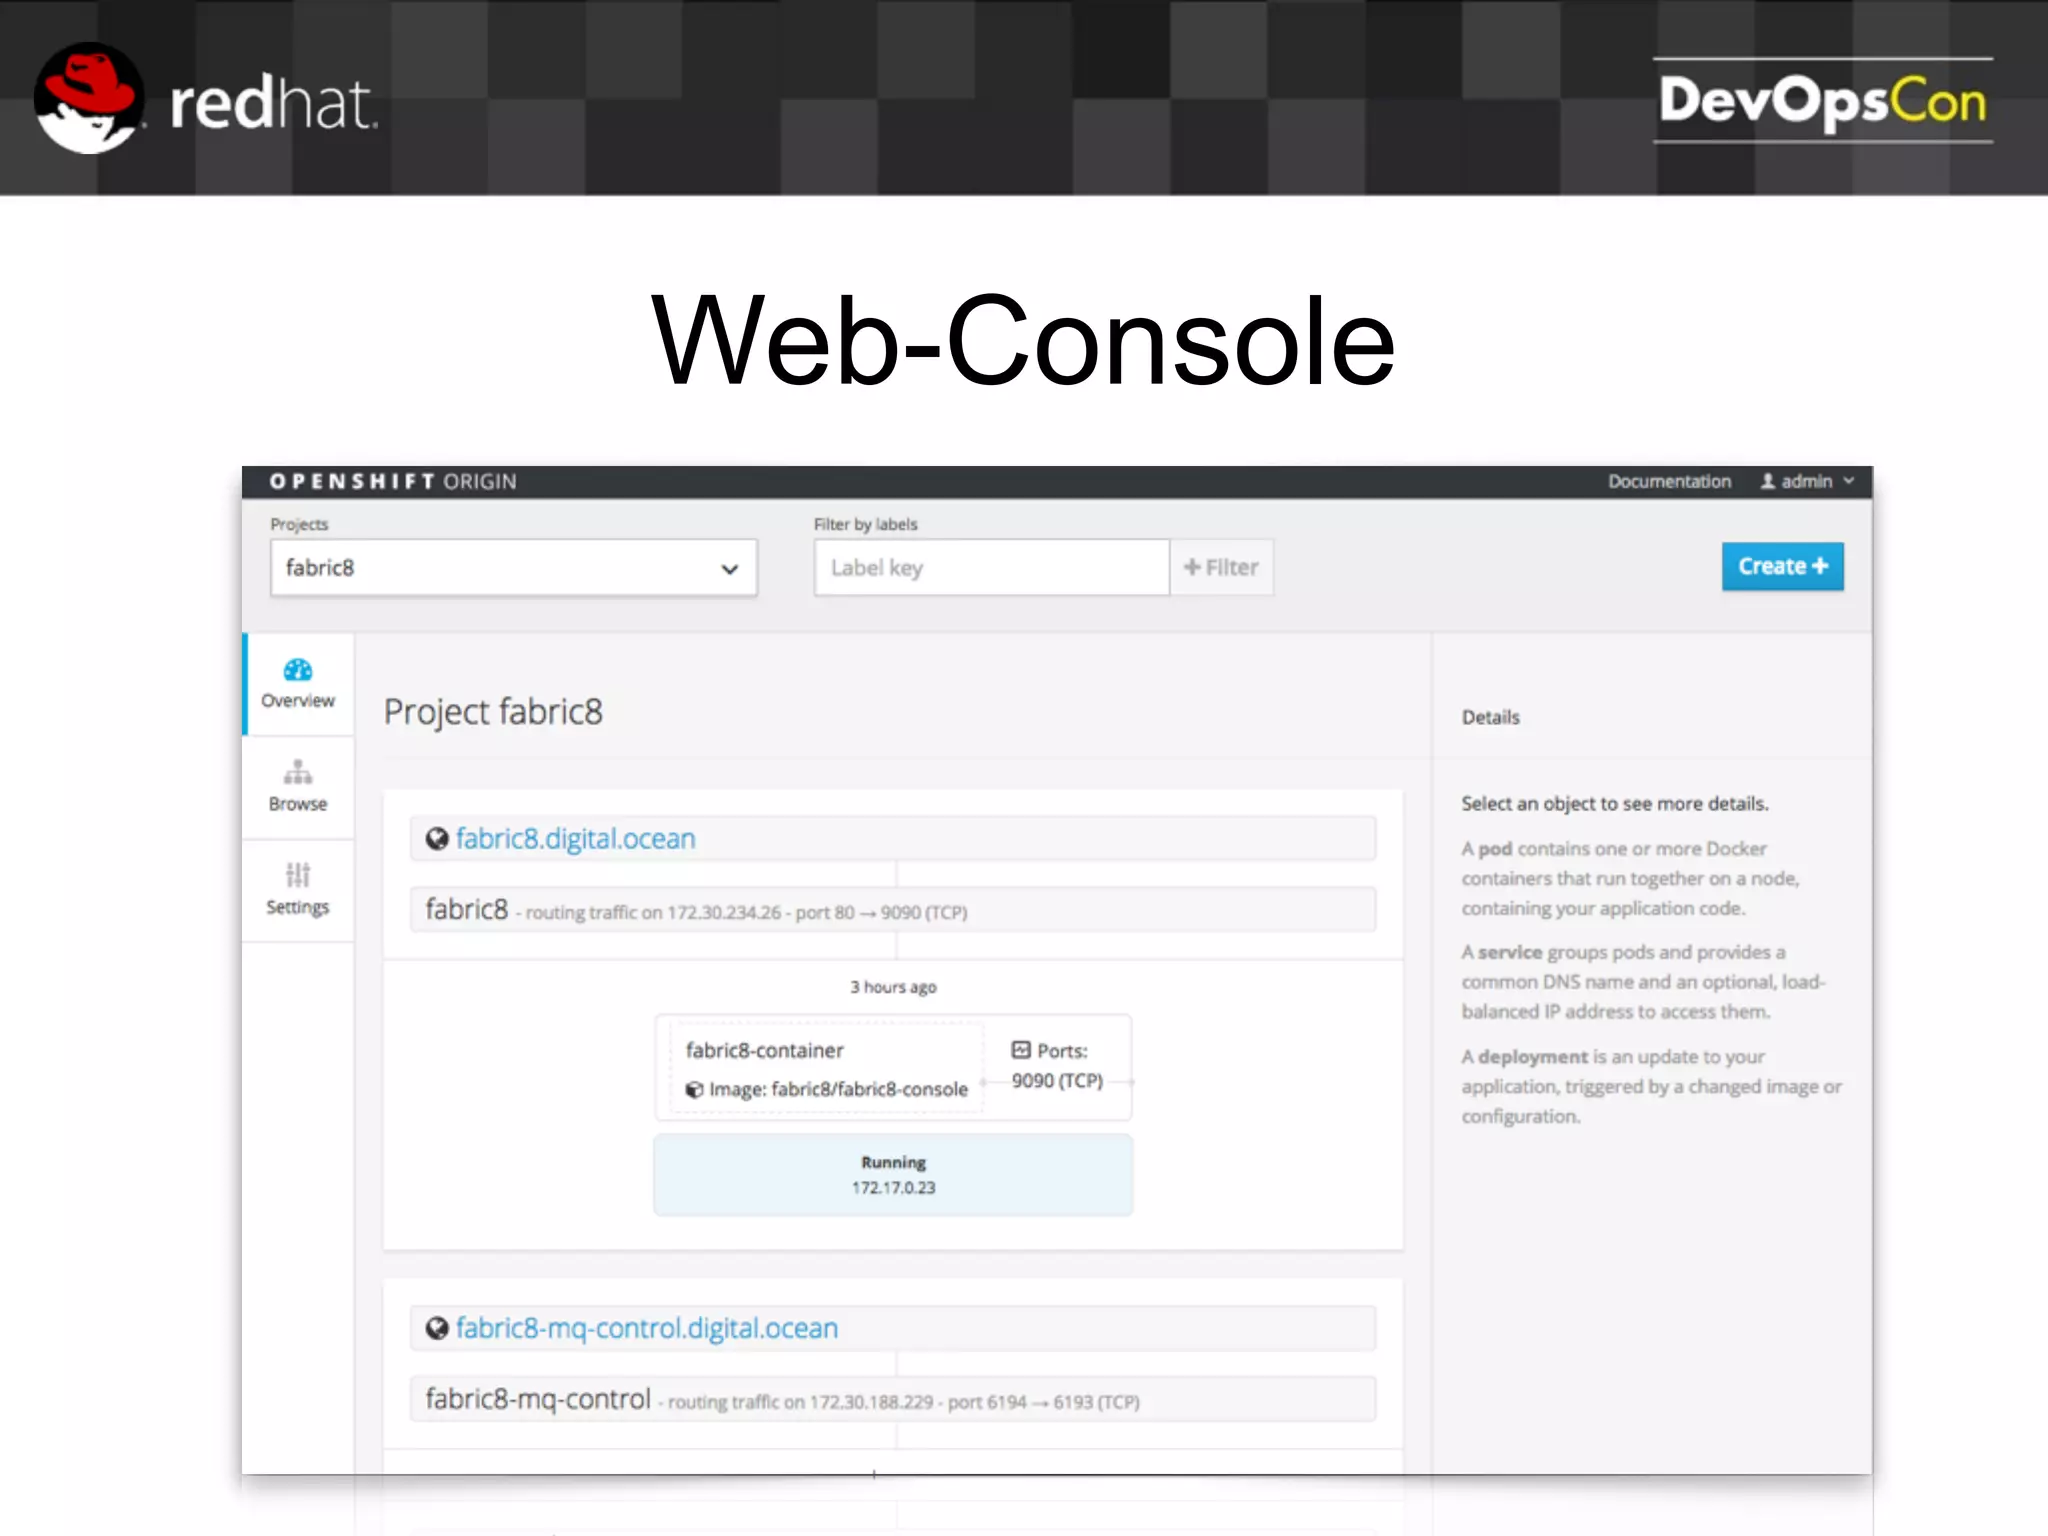Click the Browse hierarchy icon
This screenshot has height=1536, width=2048.
pyautogui.click(x=298, y=772)
